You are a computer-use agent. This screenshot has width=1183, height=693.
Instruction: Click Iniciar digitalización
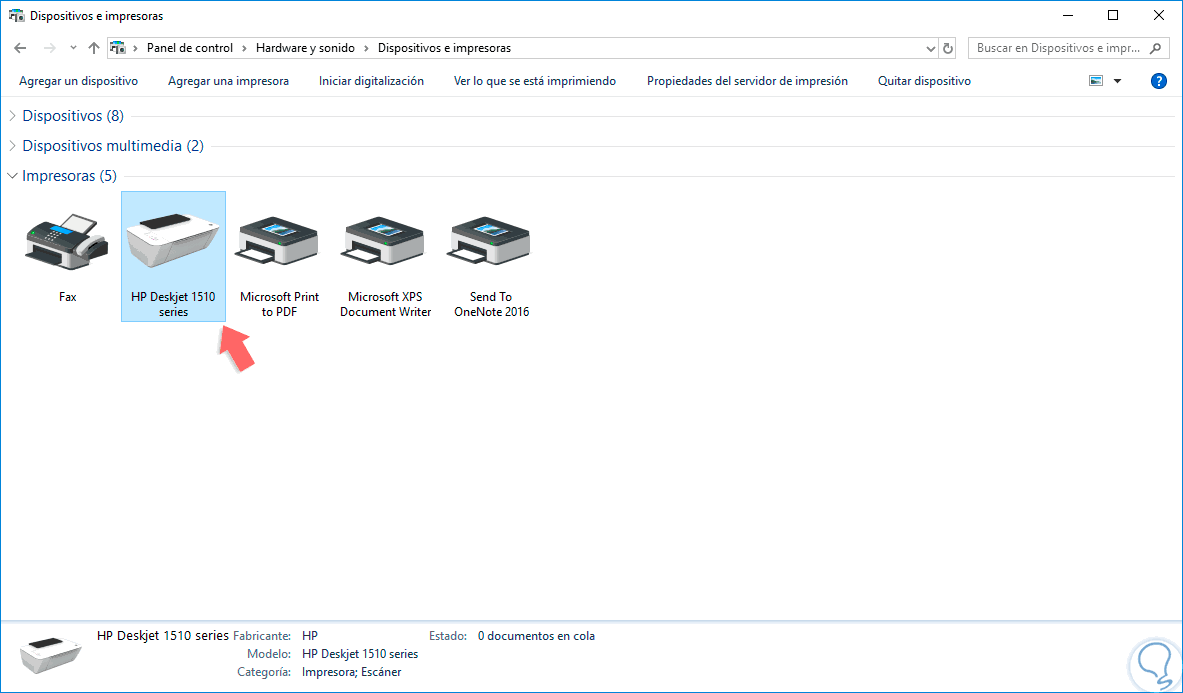[371, 81]
